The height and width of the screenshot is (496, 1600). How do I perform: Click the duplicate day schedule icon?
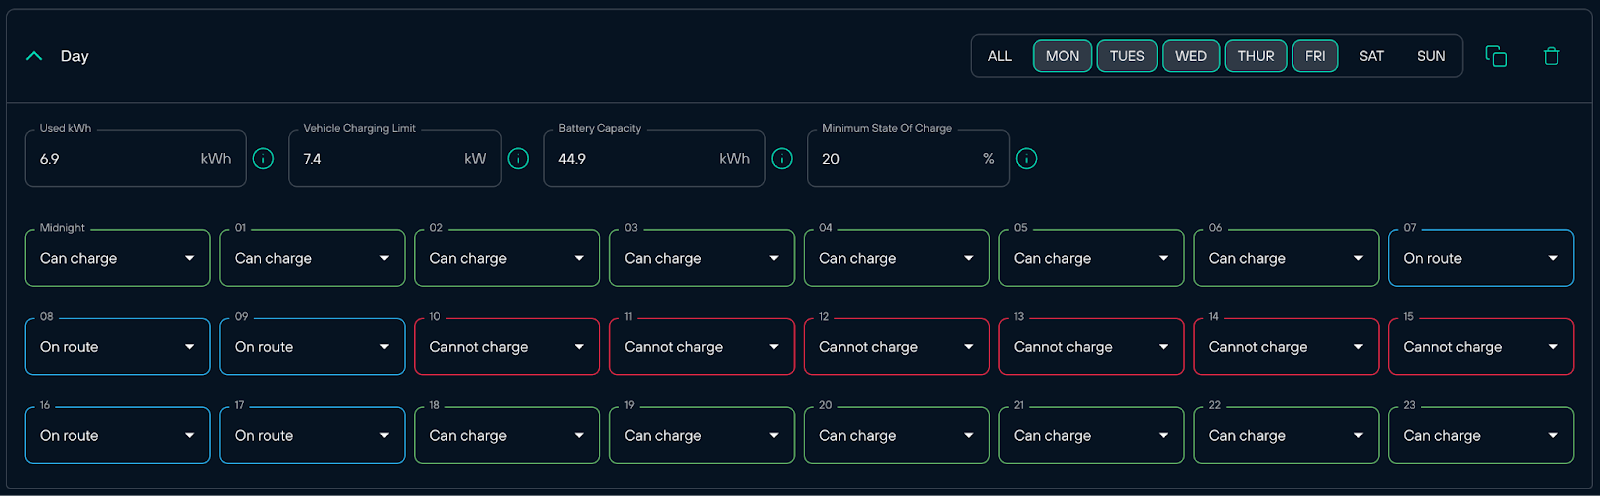pos(1496,56)
